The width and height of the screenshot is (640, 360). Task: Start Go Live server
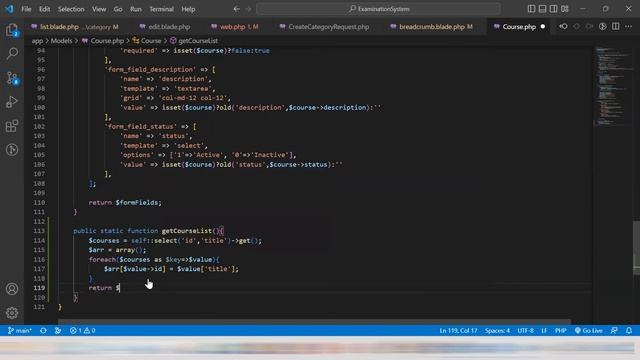click(588, 331)
